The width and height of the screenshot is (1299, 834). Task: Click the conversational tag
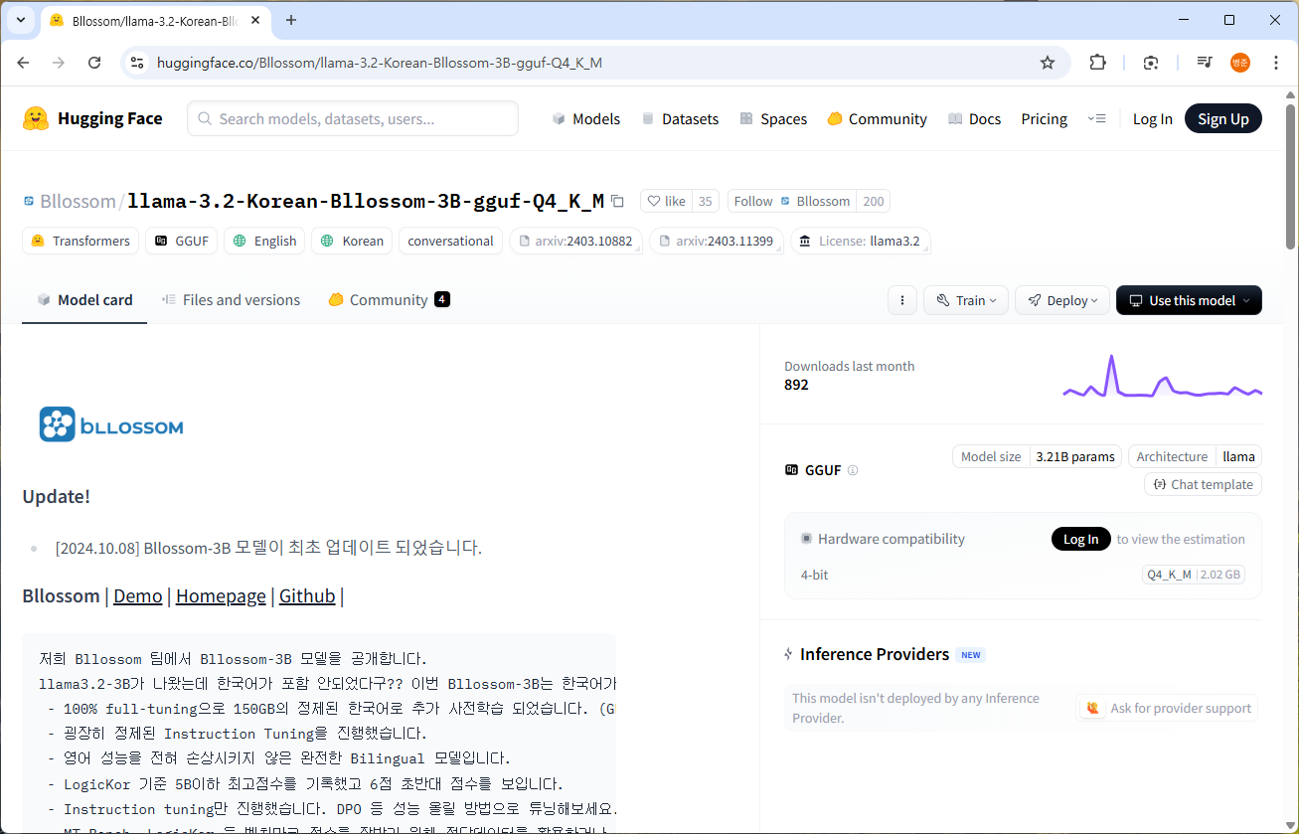coord(450,241)
